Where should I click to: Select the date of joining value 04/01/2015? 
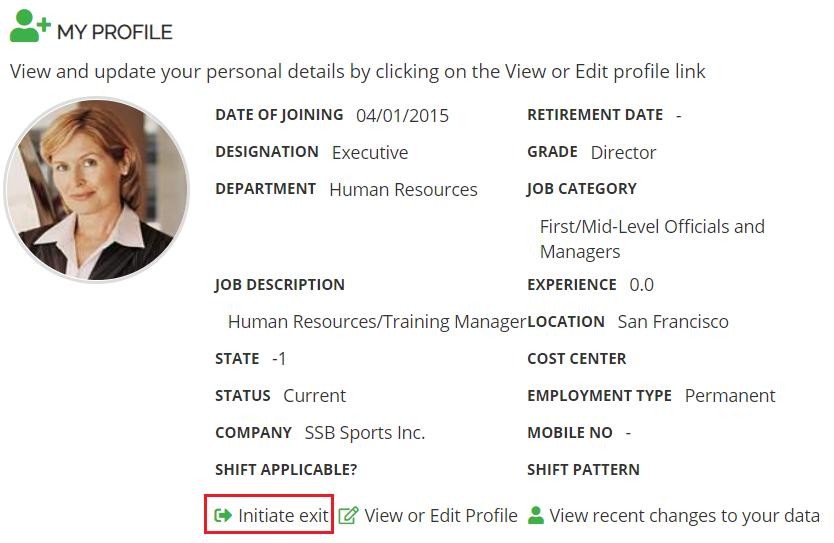click(x=402, y=116)
